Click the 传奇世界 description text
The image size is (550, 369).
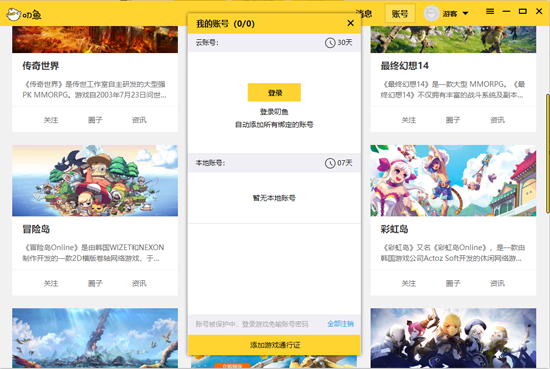(94, 89)
